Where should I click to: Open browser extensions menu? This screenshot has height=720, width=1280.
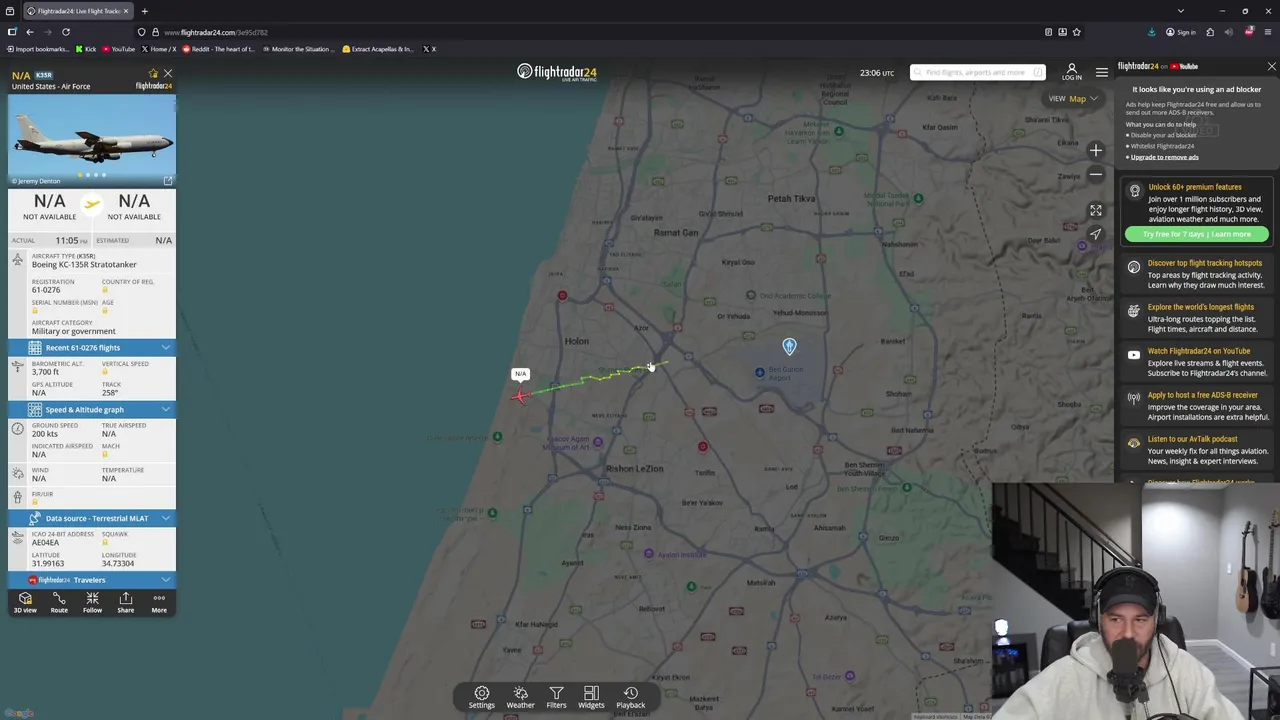pyautogui.click(x=1210, y=32)
